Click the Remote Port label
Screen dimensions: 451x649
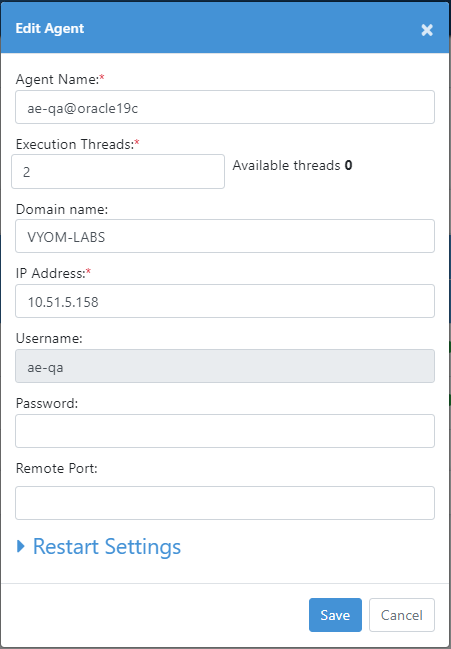click(57, 468)
